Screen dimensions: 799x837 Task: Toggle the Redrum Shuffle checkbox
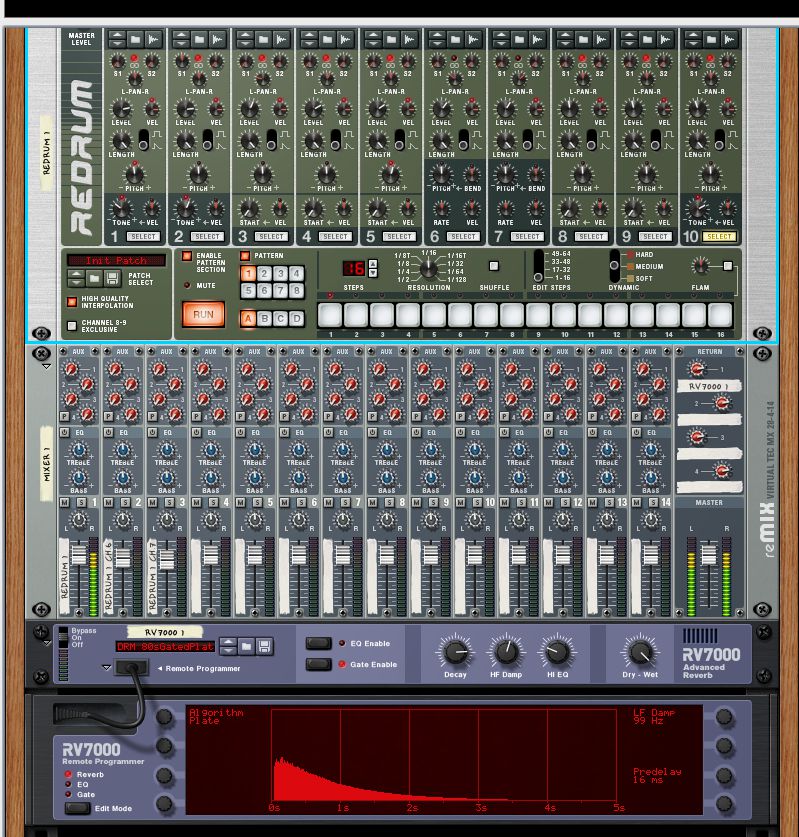pyautogui.click(x=494, y=265)
